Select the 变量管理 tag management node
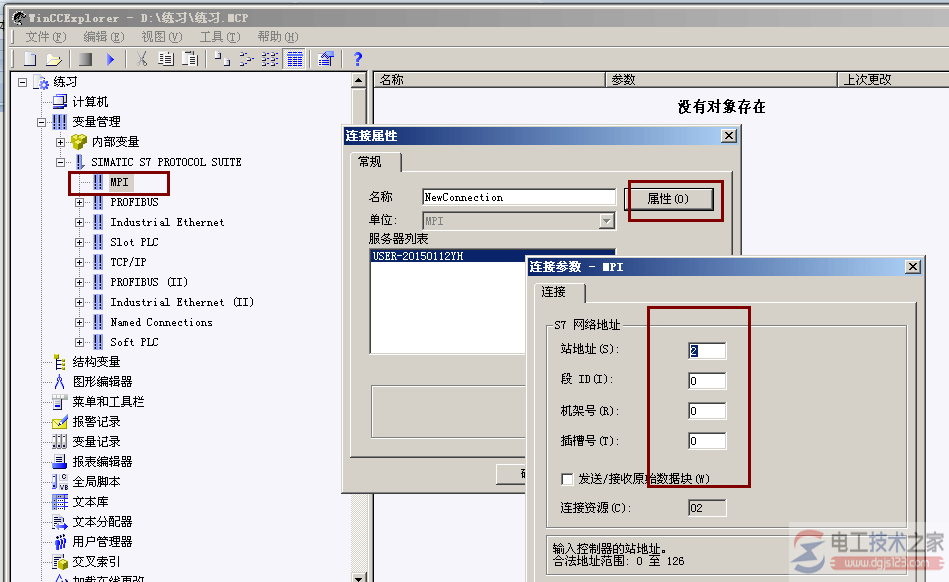This screenshot has height=582, width=949. (x=96, y=122)
